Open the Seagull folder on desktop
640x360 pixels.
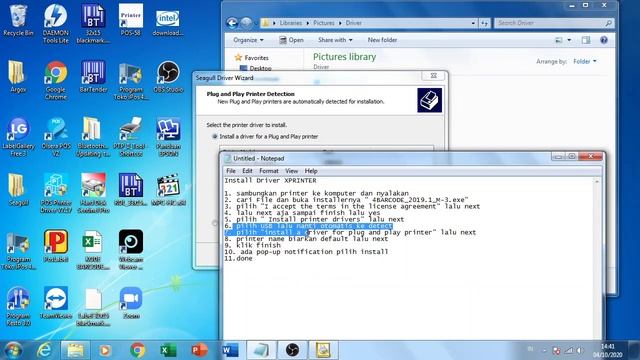pos(18,190)
